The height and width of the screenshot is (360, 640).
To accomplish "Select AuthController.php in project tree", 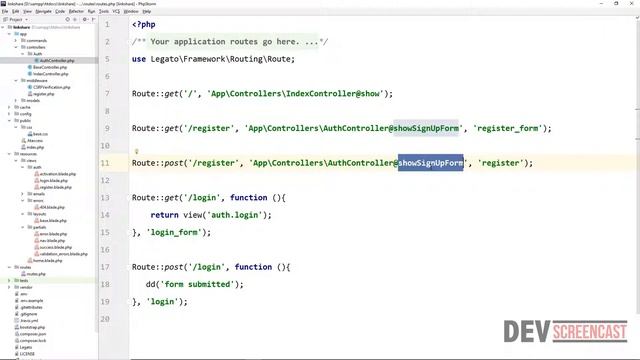I will 55,60.
